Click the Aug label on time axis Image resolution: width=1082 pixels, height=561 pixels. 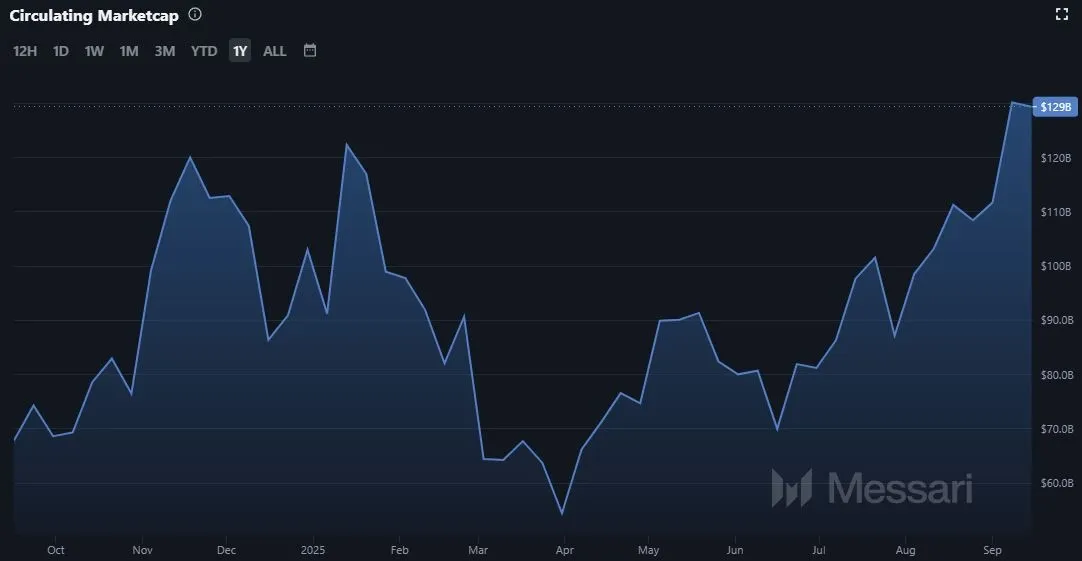(905, 550)
